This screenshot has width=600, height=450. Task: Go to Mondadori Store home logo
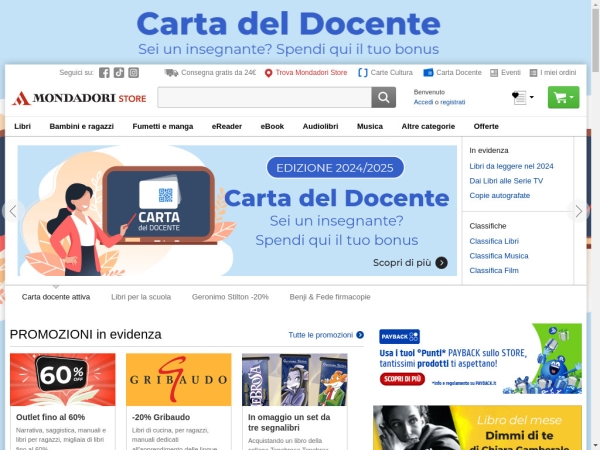pos(79,98)
